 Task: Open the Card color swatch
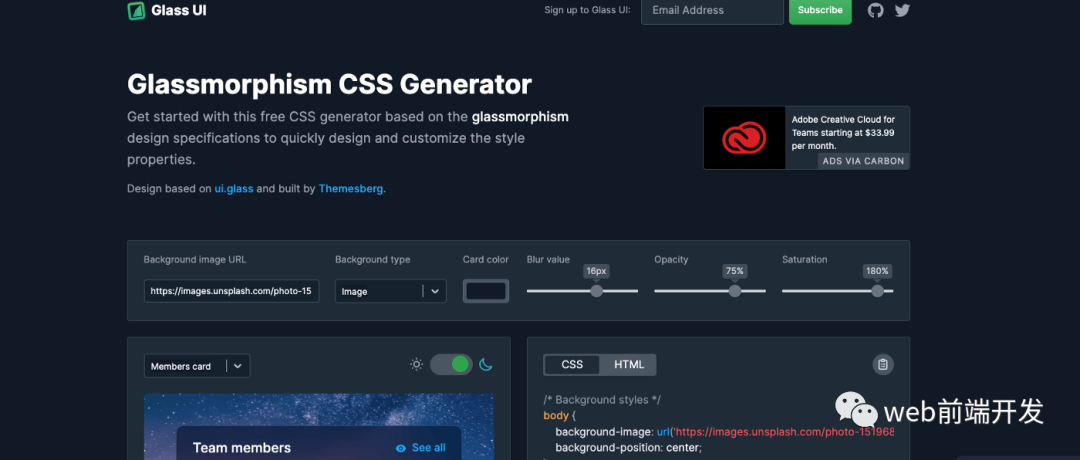tap(486, 291)
